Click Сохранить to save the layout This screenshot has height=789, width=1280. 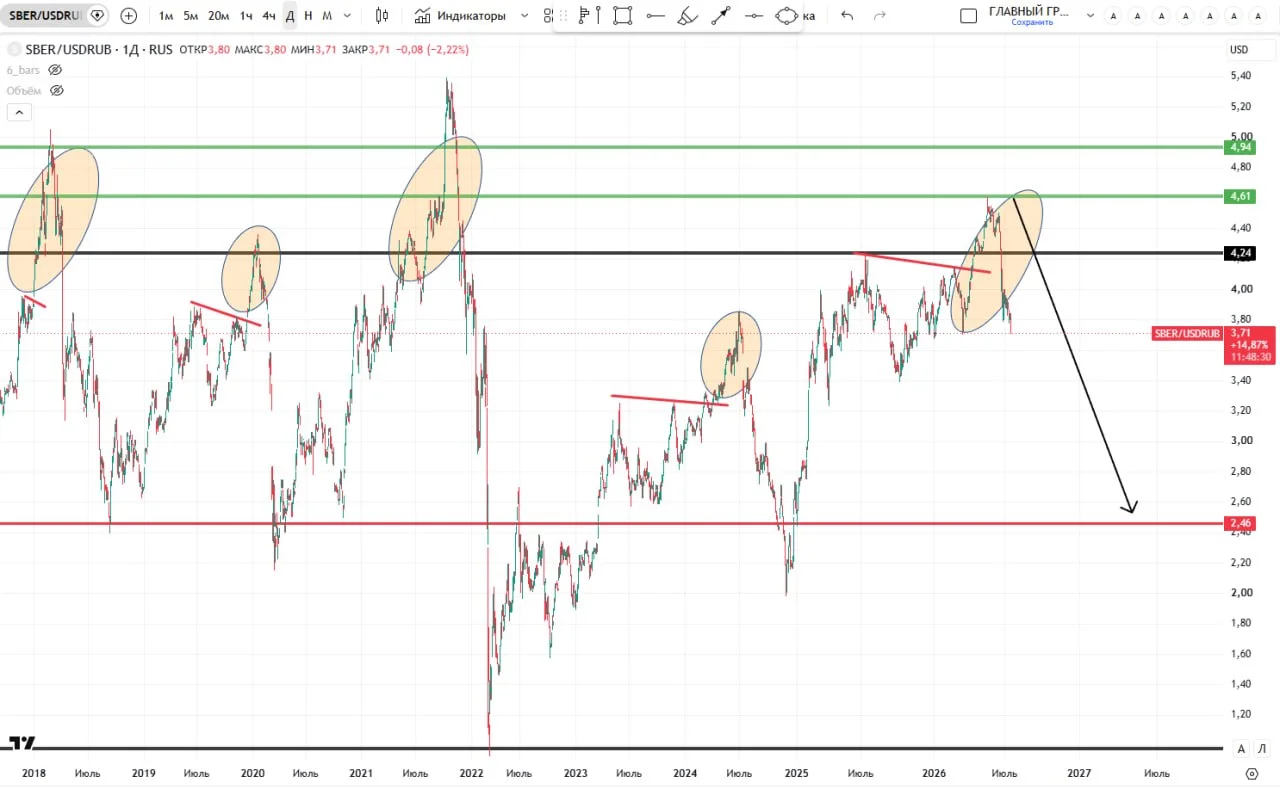(x=1032, y=22)
